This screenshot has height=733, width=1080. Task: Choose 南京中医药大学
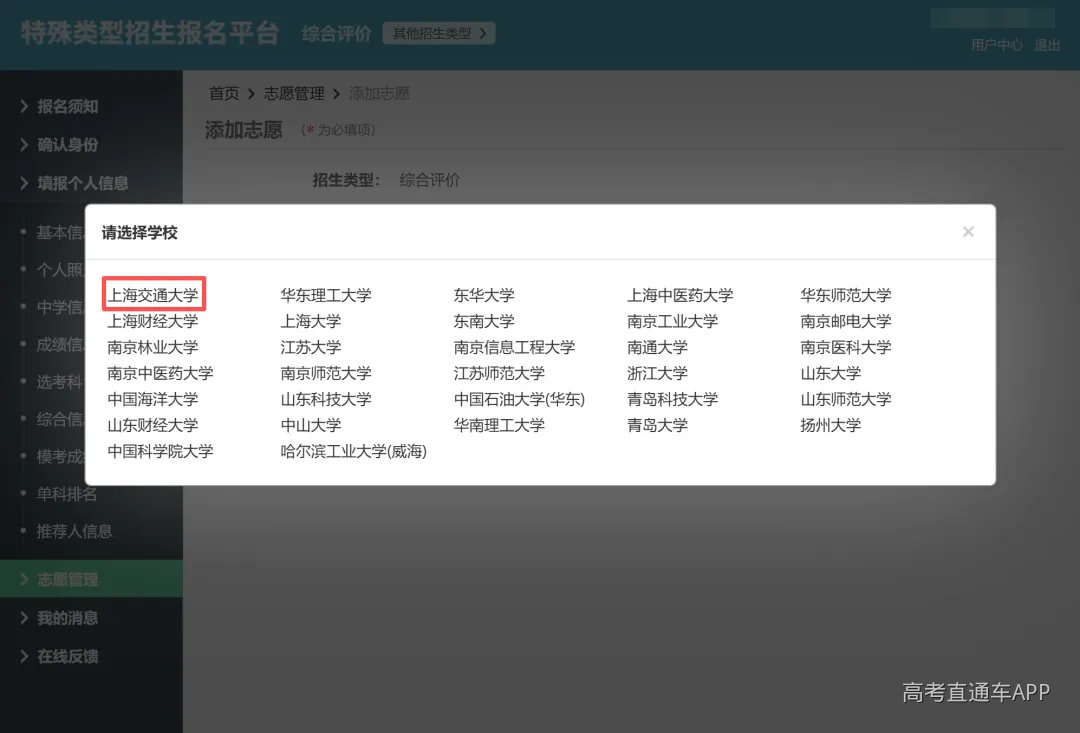[160, 373]
